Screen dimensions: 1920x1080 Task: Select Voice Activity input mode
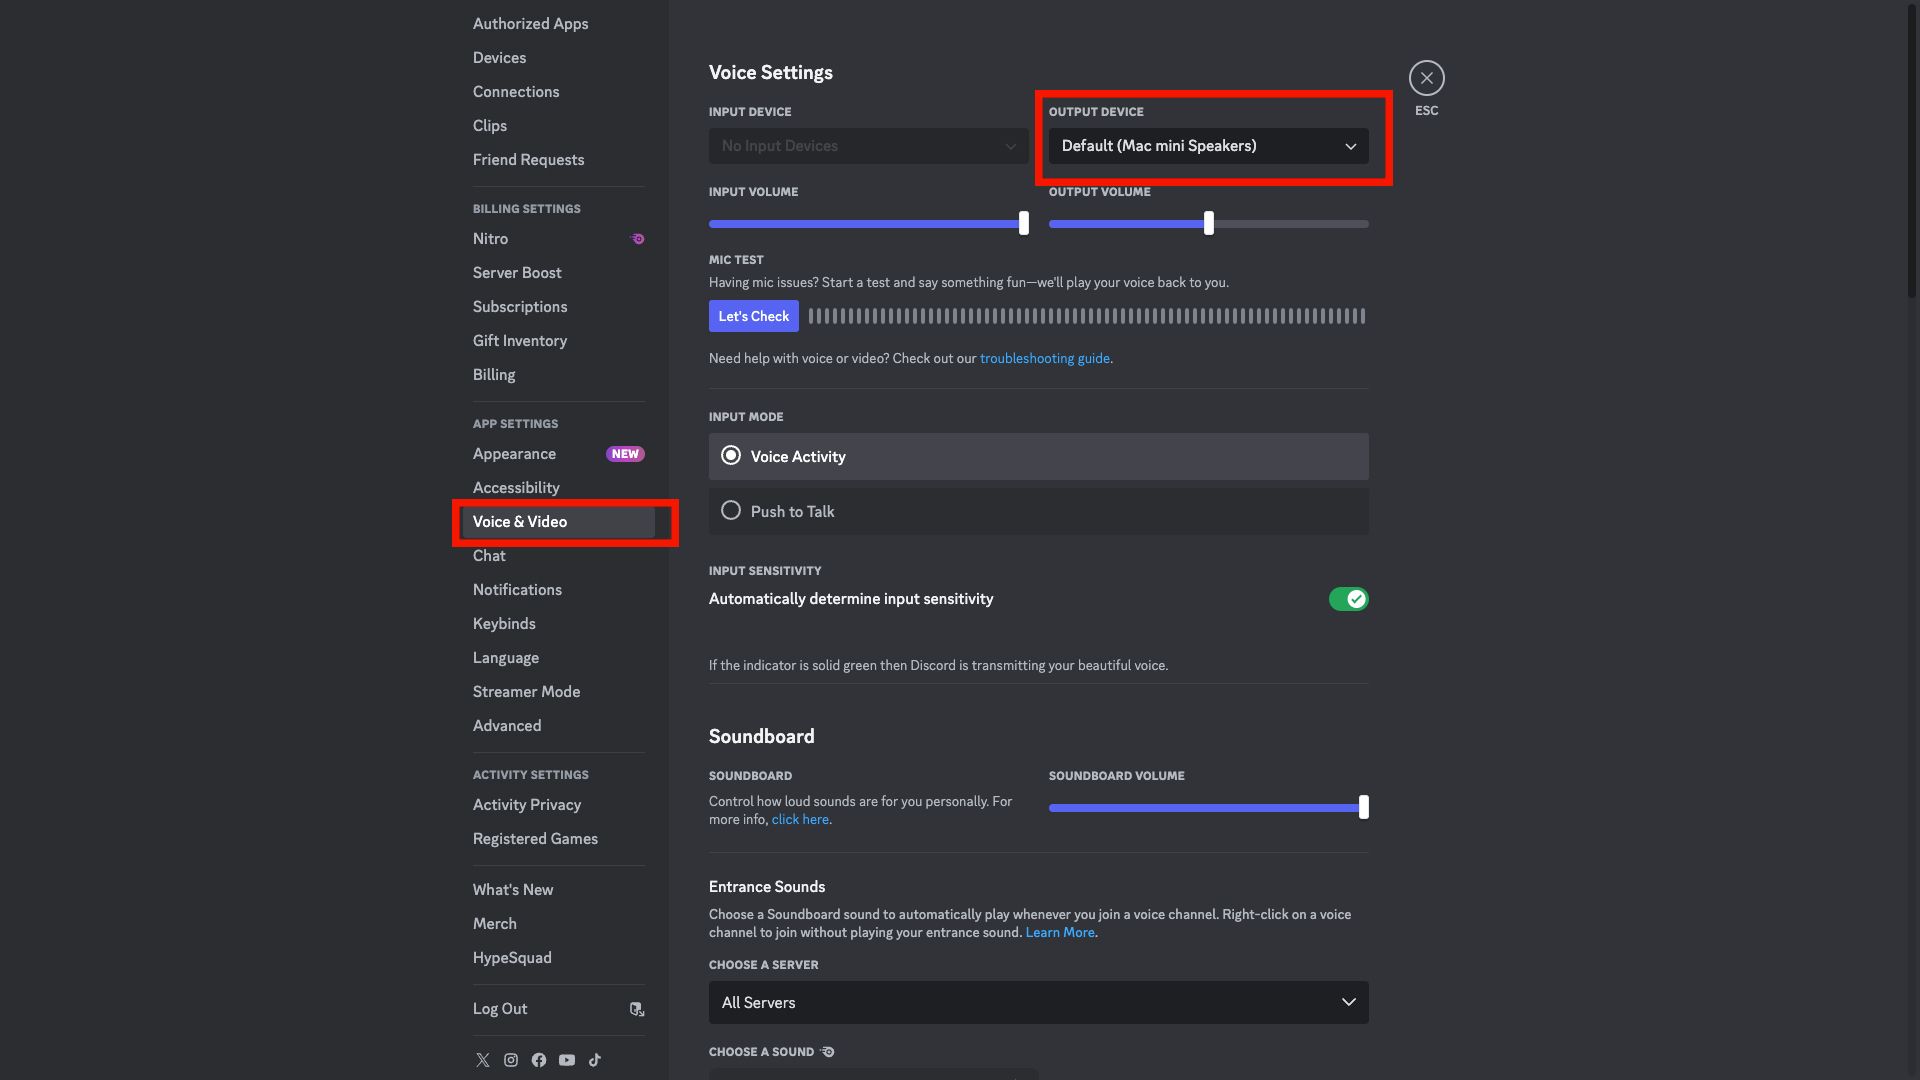pyautogui.click(x=729, y=456)
